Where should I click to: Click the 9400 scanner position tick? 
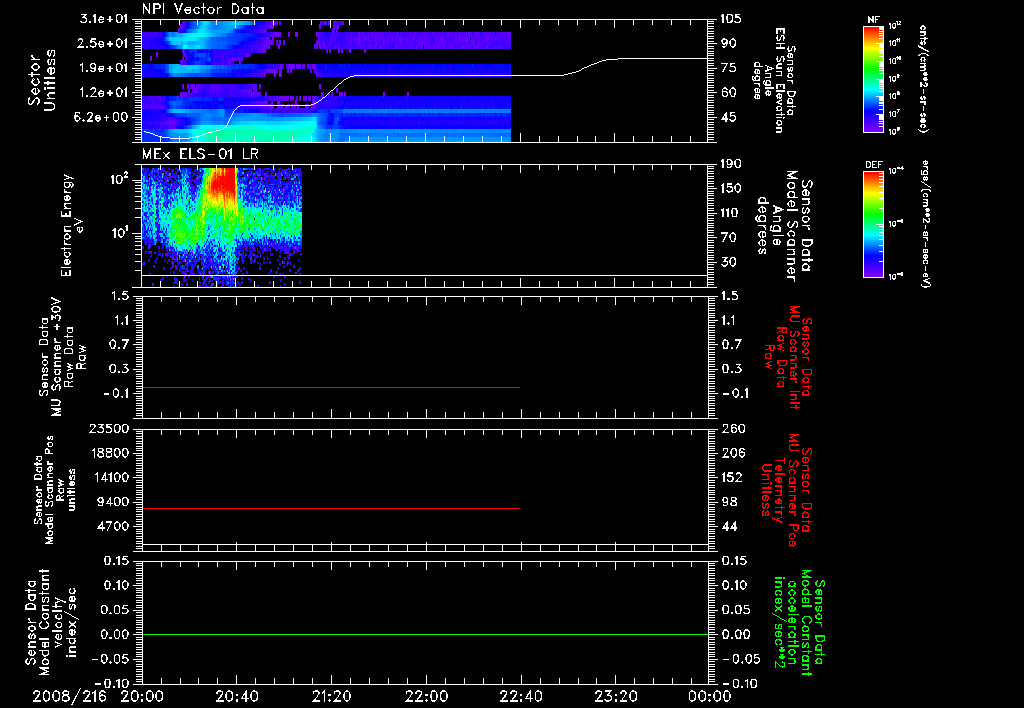(112, 502)
